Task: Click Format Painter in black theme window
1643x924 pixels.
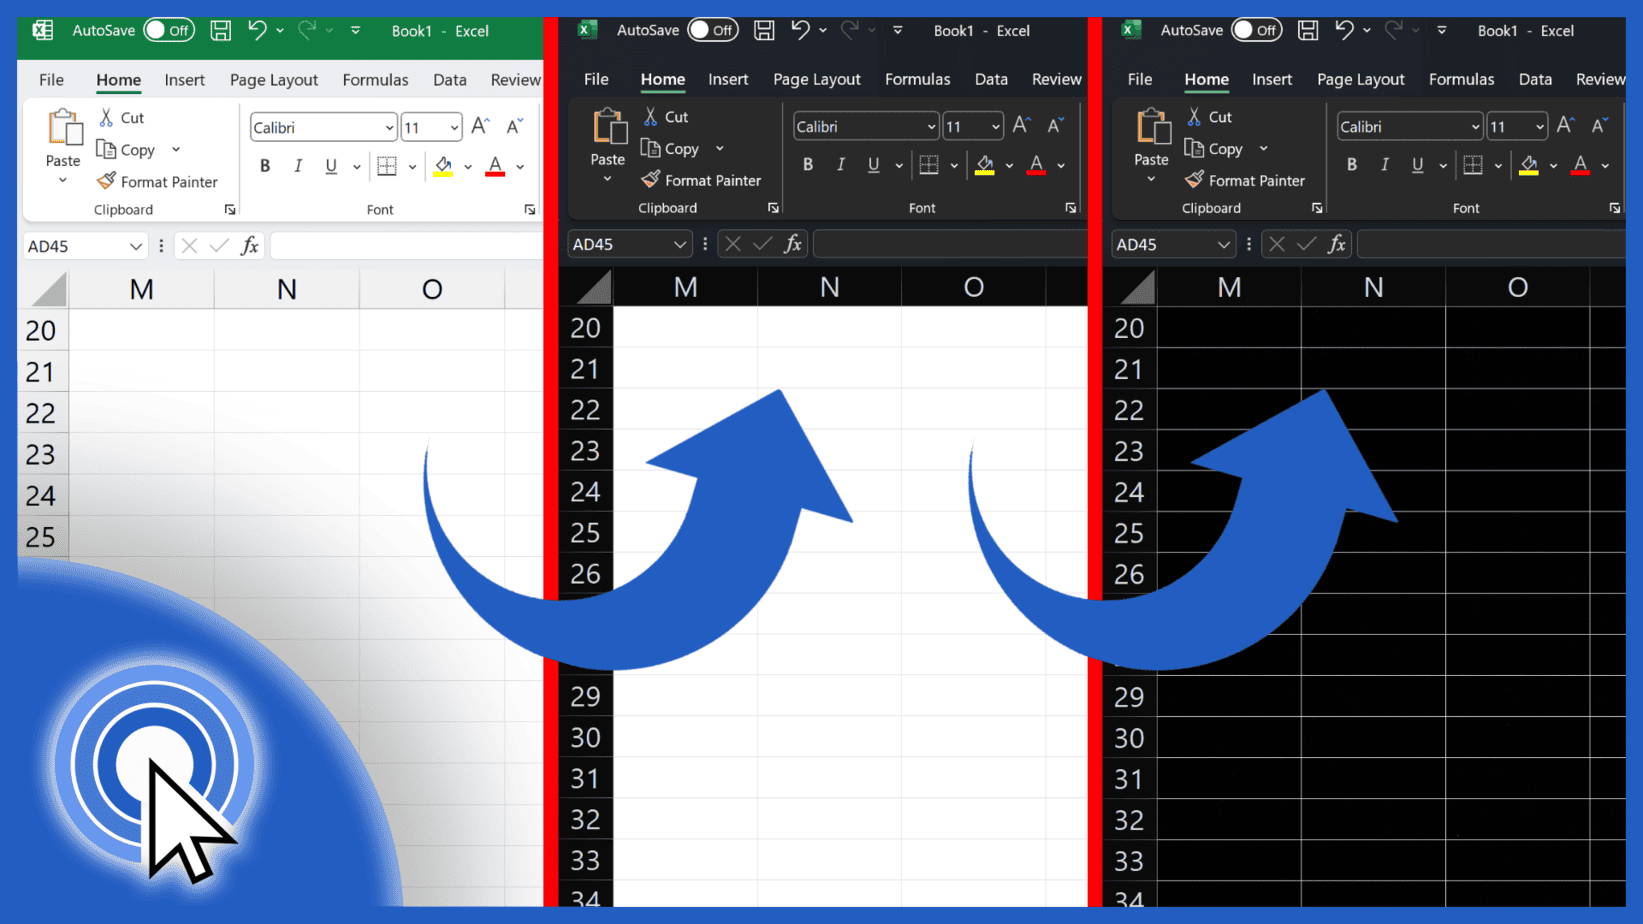Action: [1245, 181]
